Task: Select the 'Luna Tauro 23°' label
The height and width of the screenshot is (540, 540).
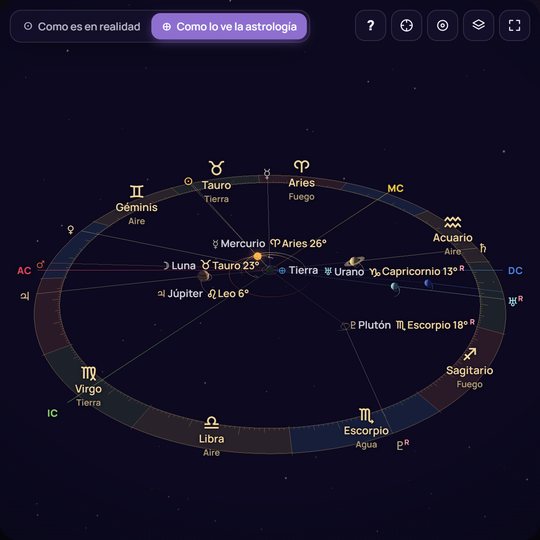Action: tap(211, 266)
